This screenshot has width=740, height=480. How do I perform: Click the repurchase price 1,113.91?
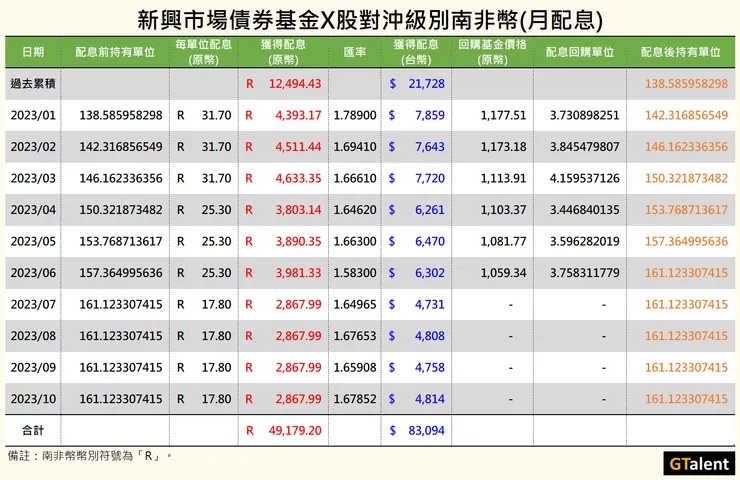(503, 178)
